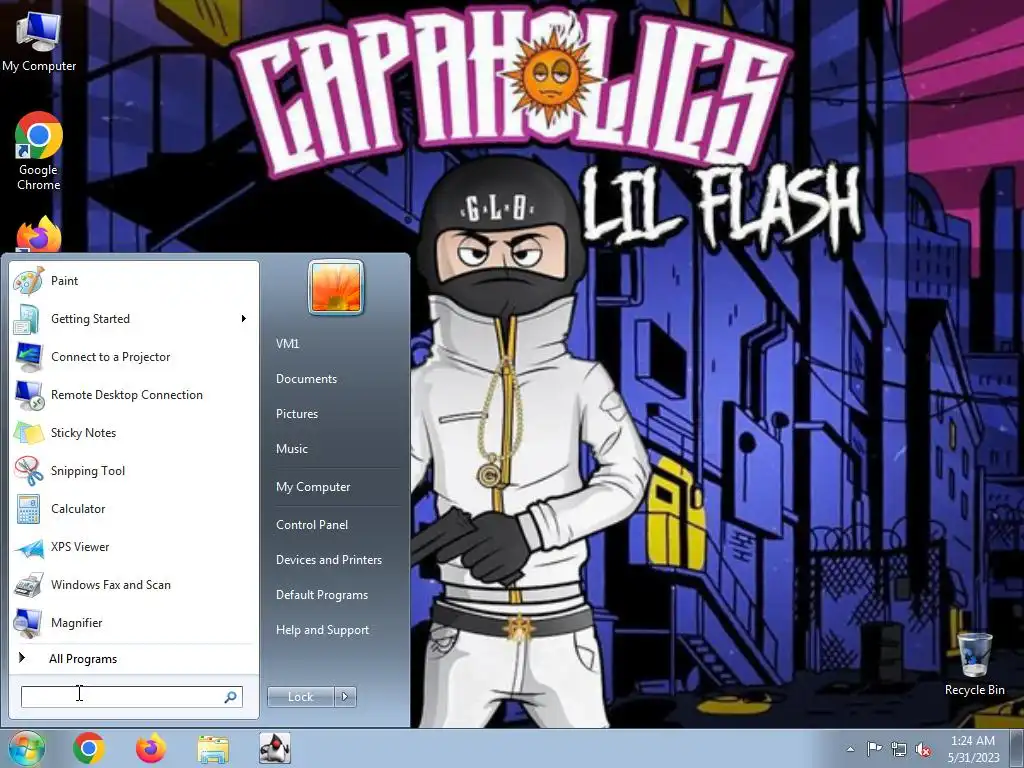
Task: Launch the Snipping Tool
Action: coord(134,470)
